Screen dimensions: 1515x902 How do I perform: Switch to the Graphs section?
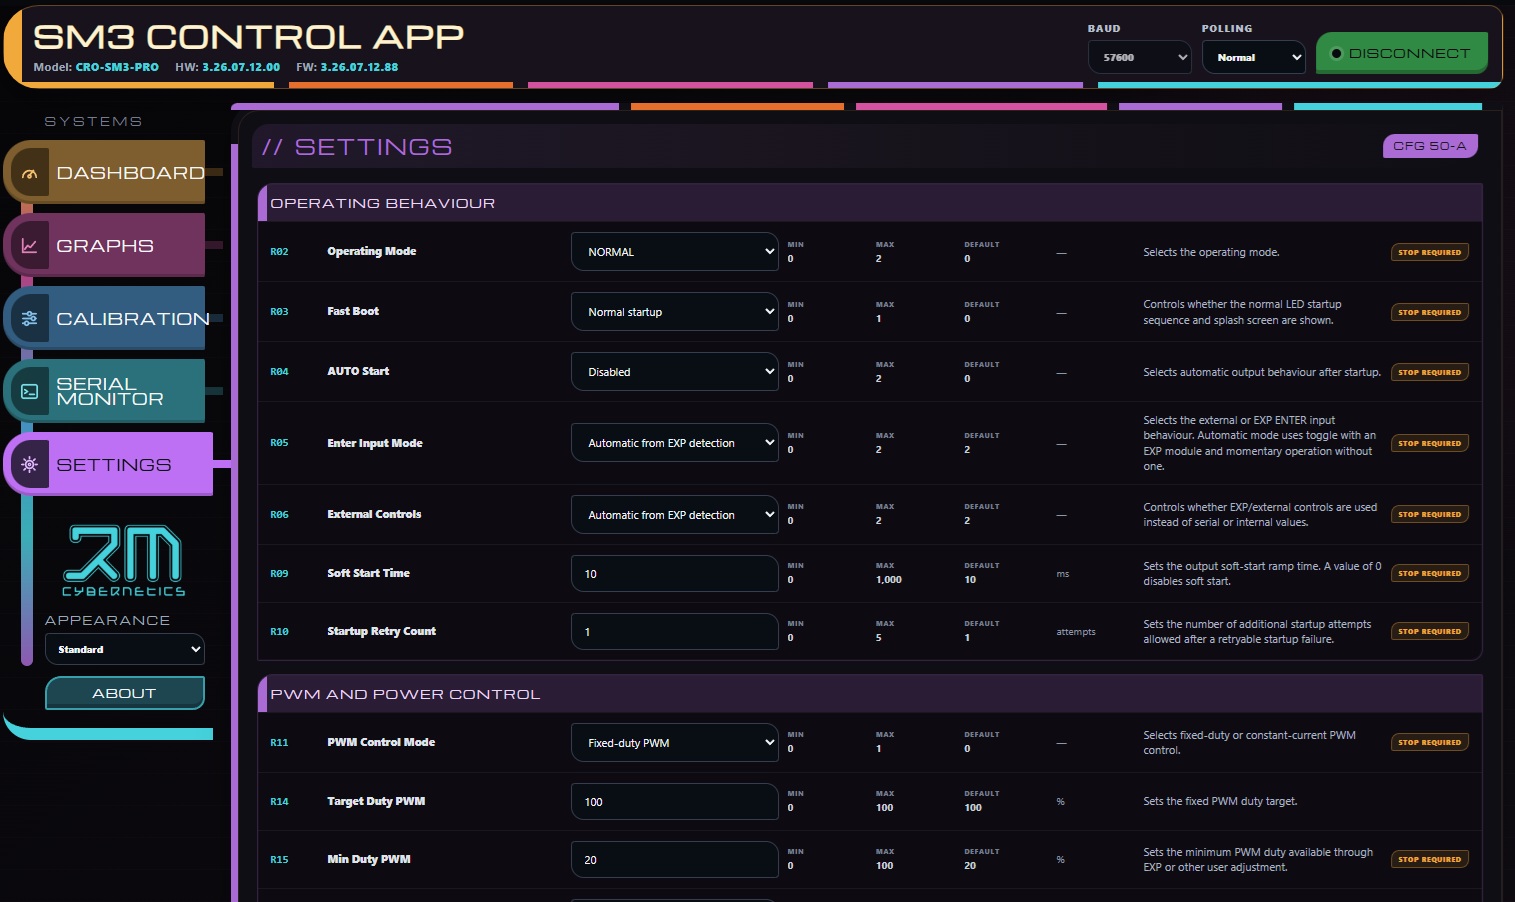pos(107,246)
